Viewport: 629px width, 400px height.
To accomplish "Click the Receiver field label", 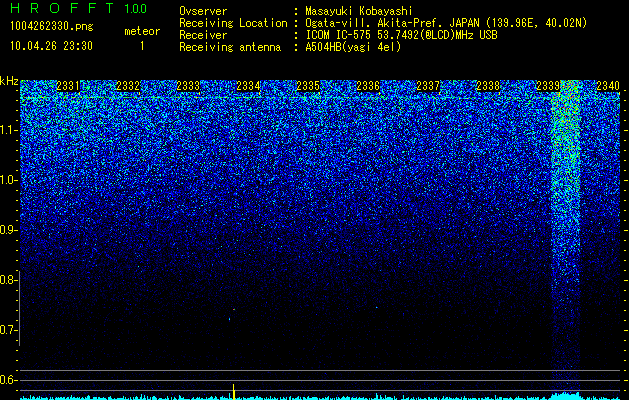I will point(203,35).
